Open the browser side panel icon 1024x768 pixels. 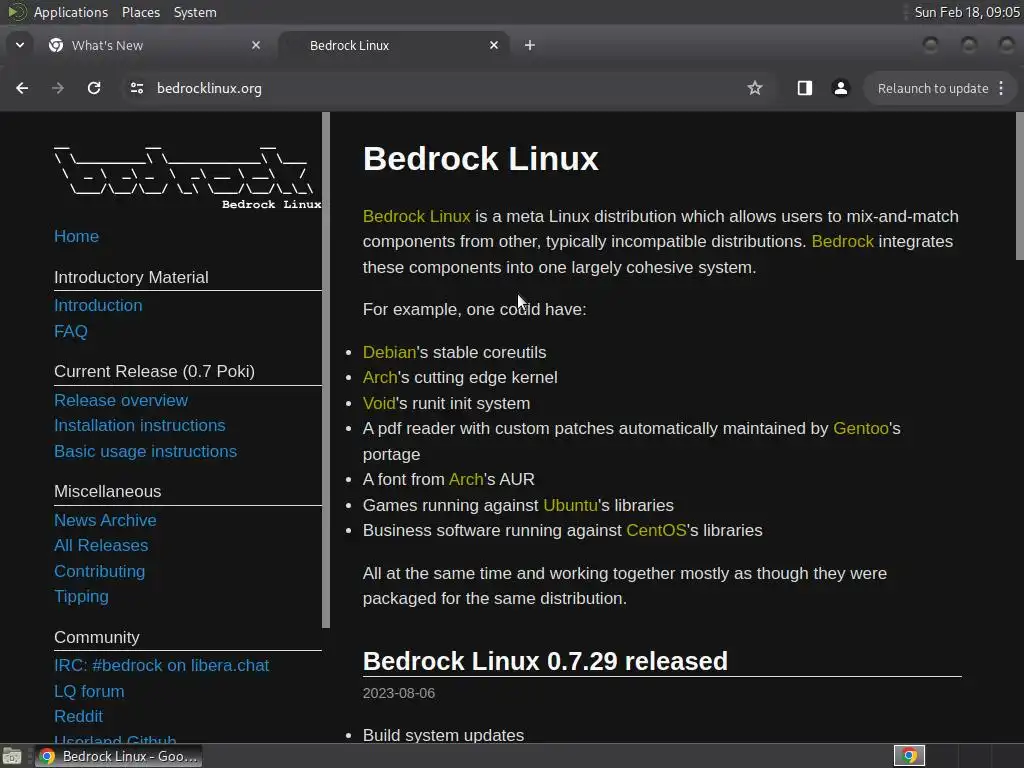[805, 88]
